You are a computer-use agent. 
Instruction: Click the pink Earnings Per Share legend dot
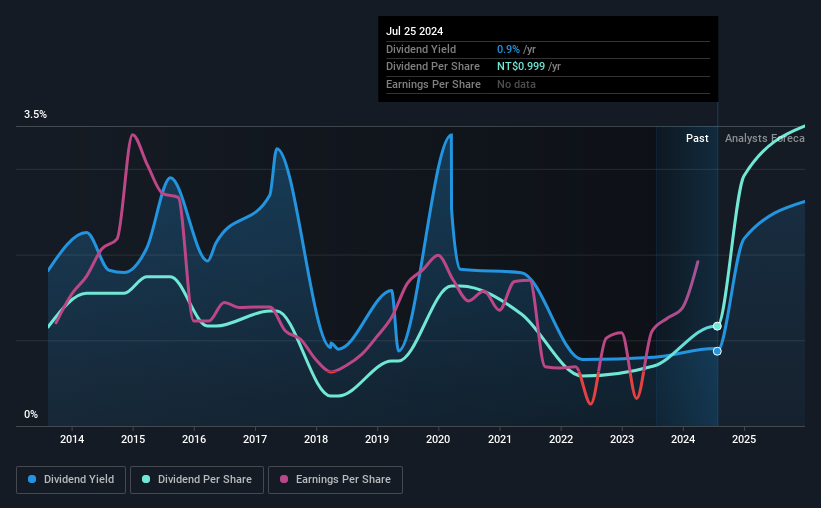[x=284, y=479]
